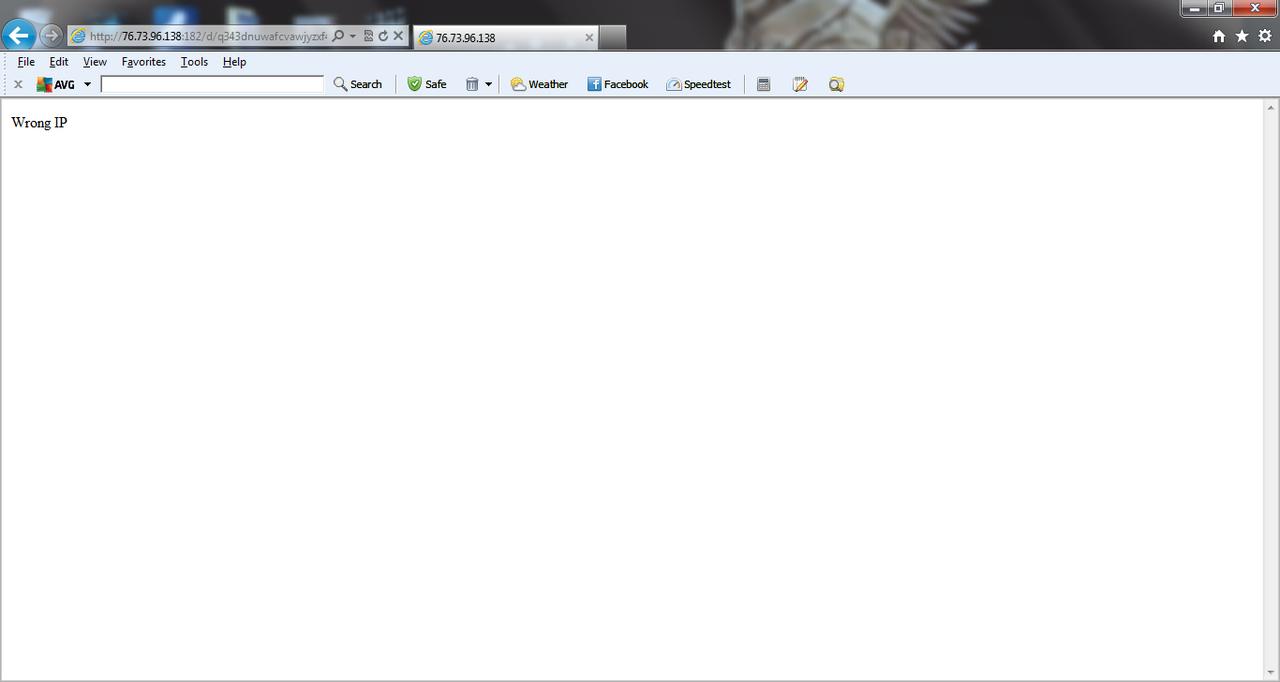The image size is (1280, 682).
Task: Expand the AVG logo dropdown arrow
Action: pos(87,85)
